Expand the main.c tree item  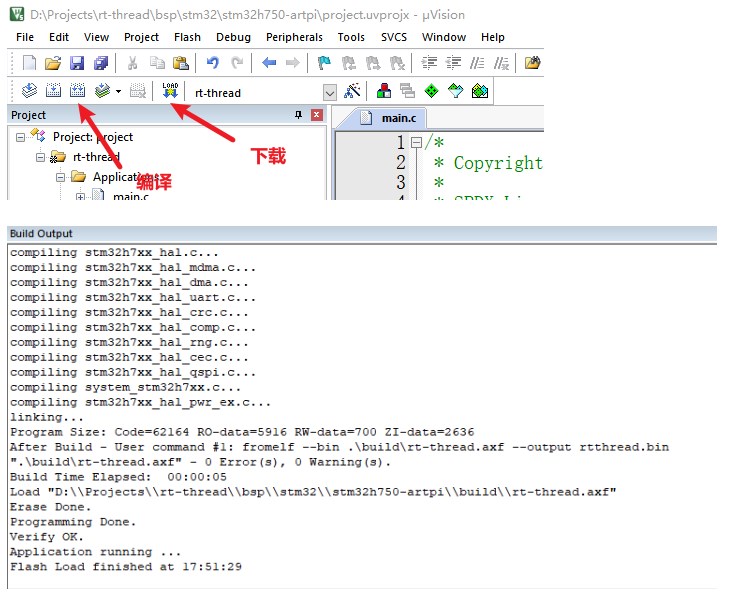[80, 197]
